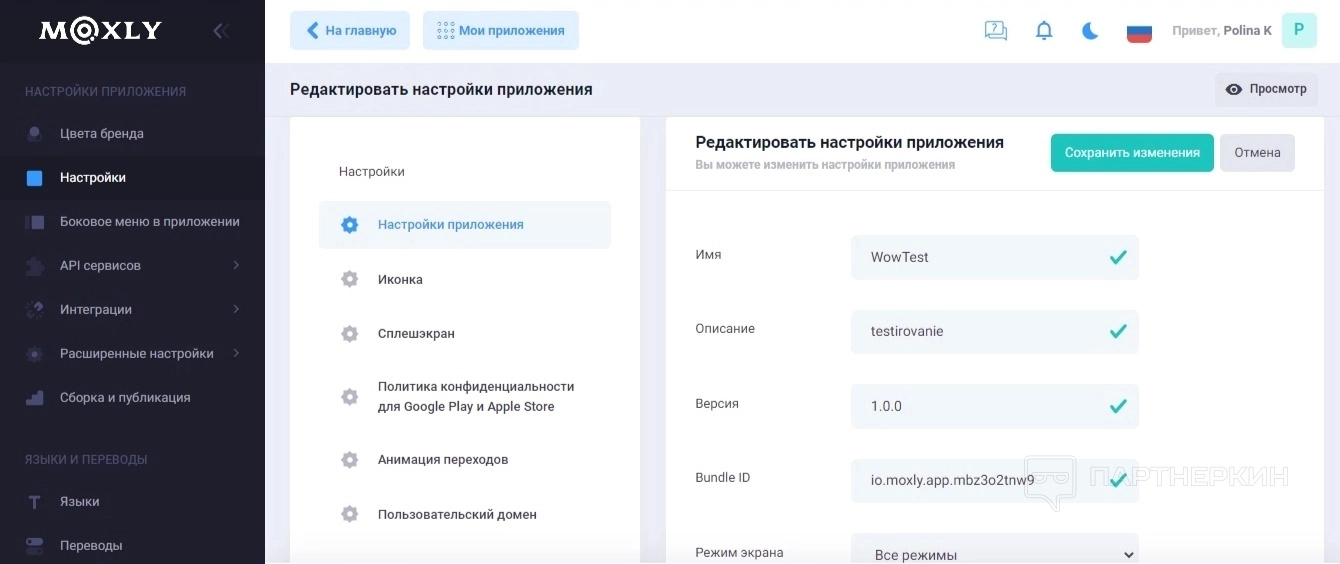Click the Версия field containing 1.0.0

coord(995,406)
